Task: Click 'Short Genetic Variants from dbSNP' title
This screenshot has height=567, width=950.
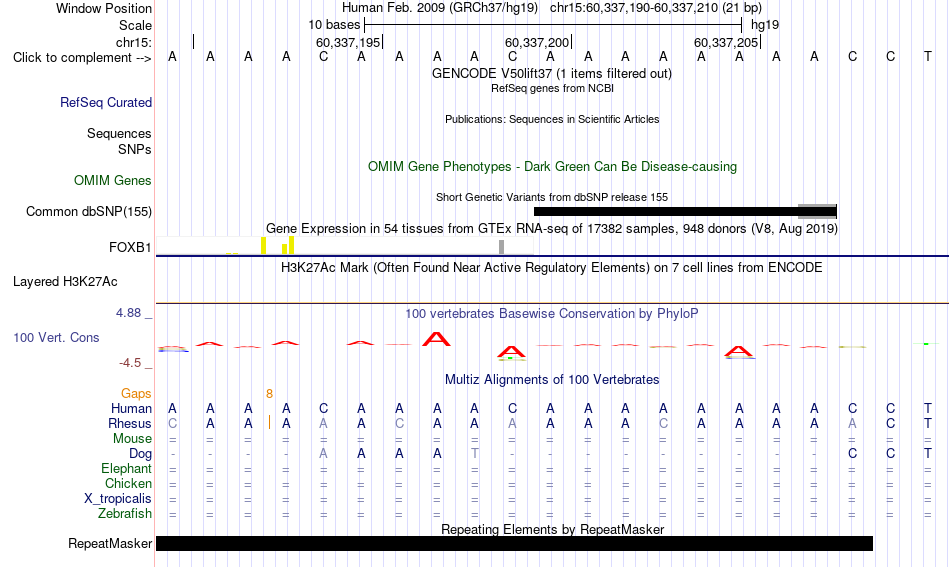Action: (x=552, y=197)
